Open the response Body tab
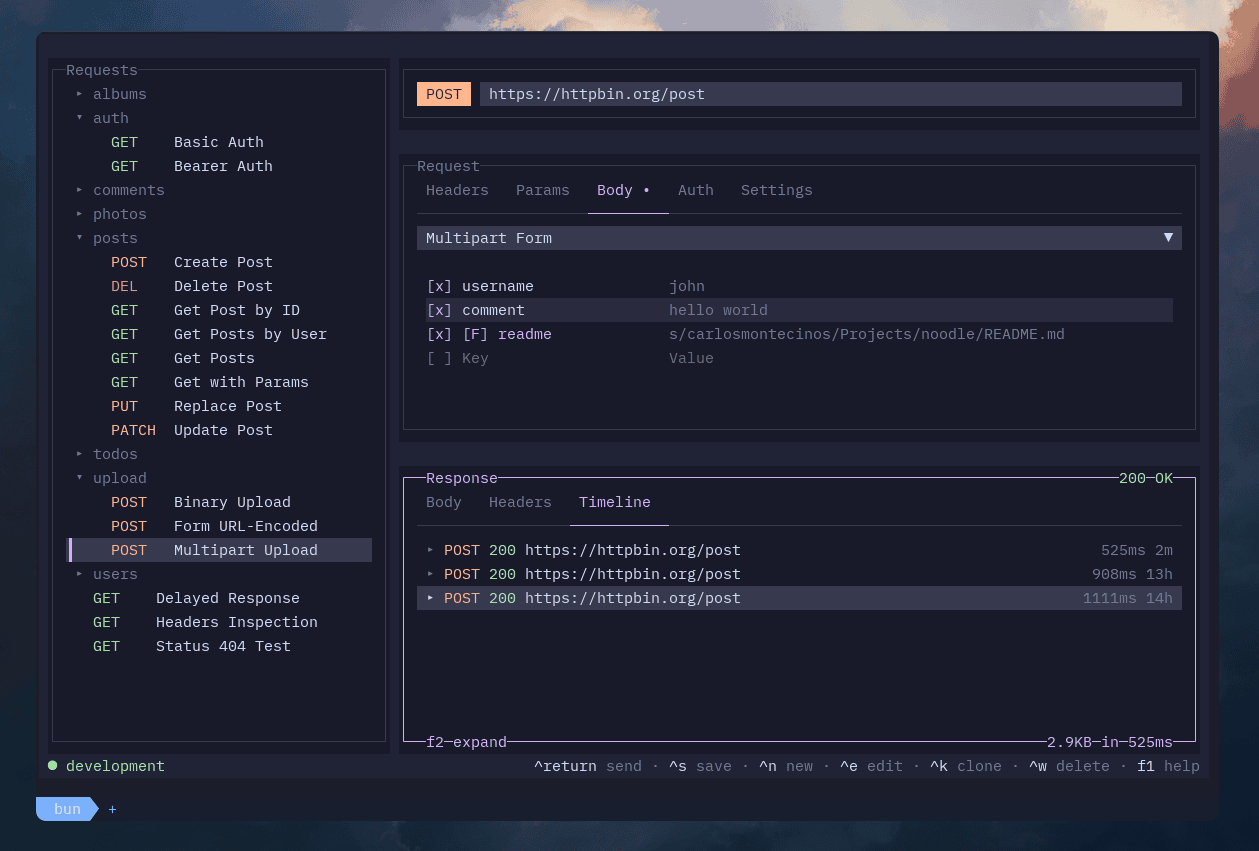The width and height of the screenshot is (1259, 851). point(444,502)
